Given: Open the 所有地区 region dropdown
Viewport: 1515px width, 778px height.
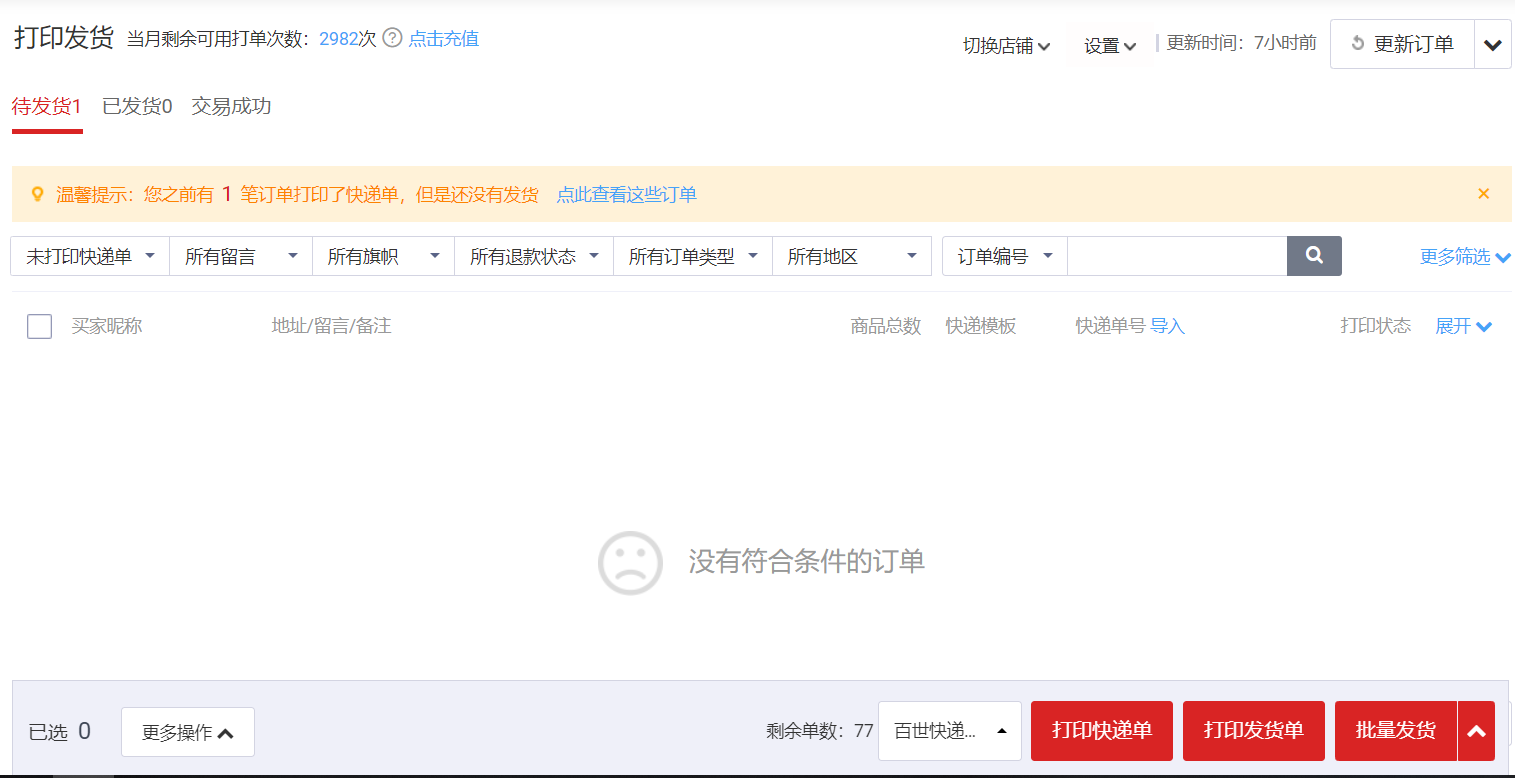Looking at the screenshot, I should tap(852, 256).
